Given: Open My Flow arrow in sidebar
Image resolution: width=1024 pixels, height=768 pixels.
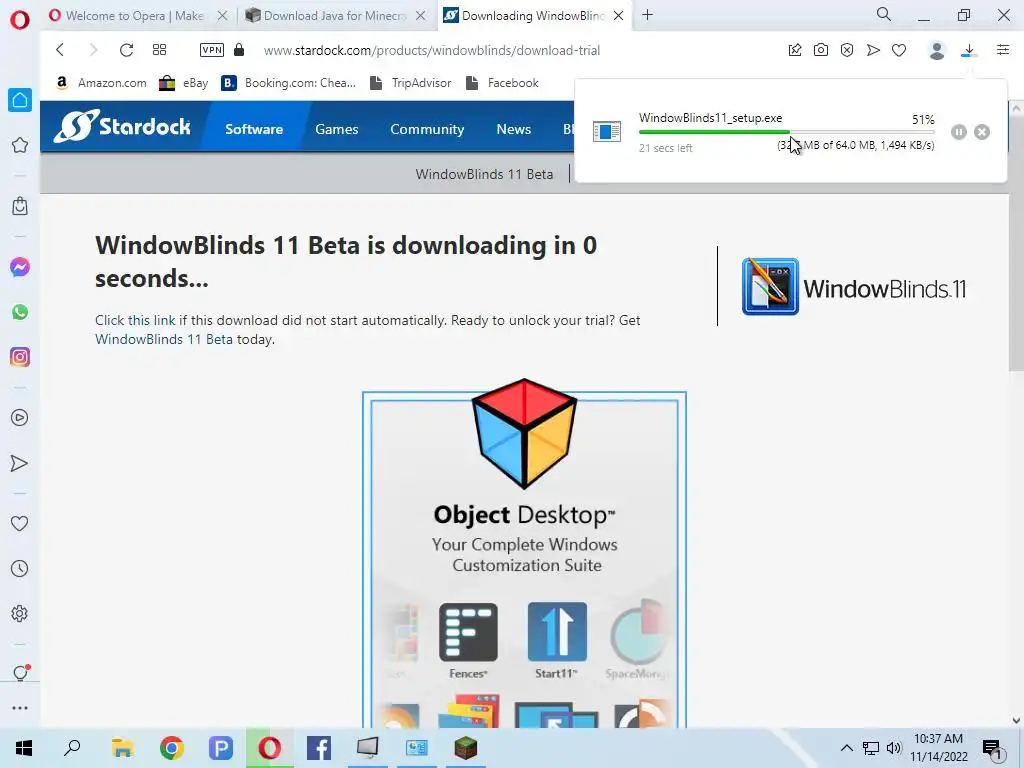Looking at the screenshot, I should pyautogui.click(x=20, y=463).
